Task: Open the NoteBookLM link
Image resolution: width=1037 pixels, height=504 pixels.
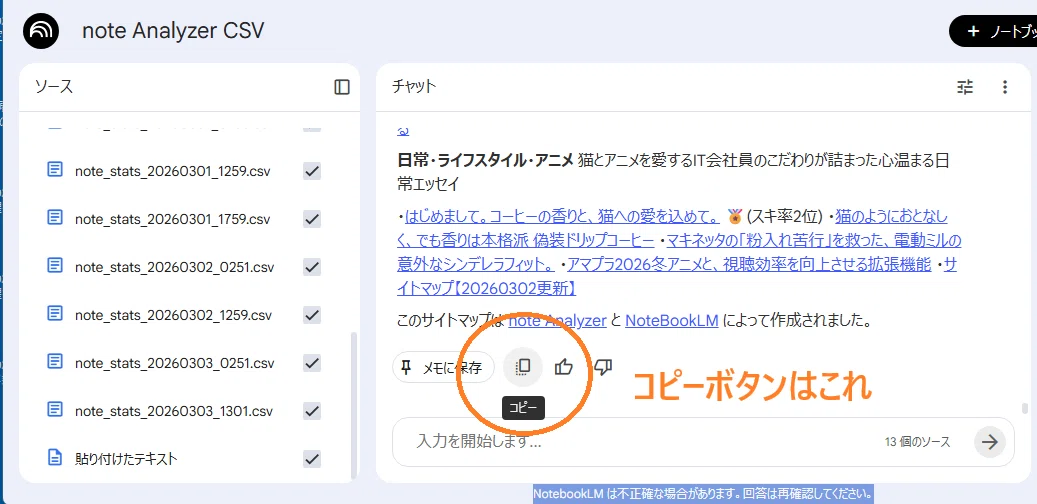Action: (671, 321)
